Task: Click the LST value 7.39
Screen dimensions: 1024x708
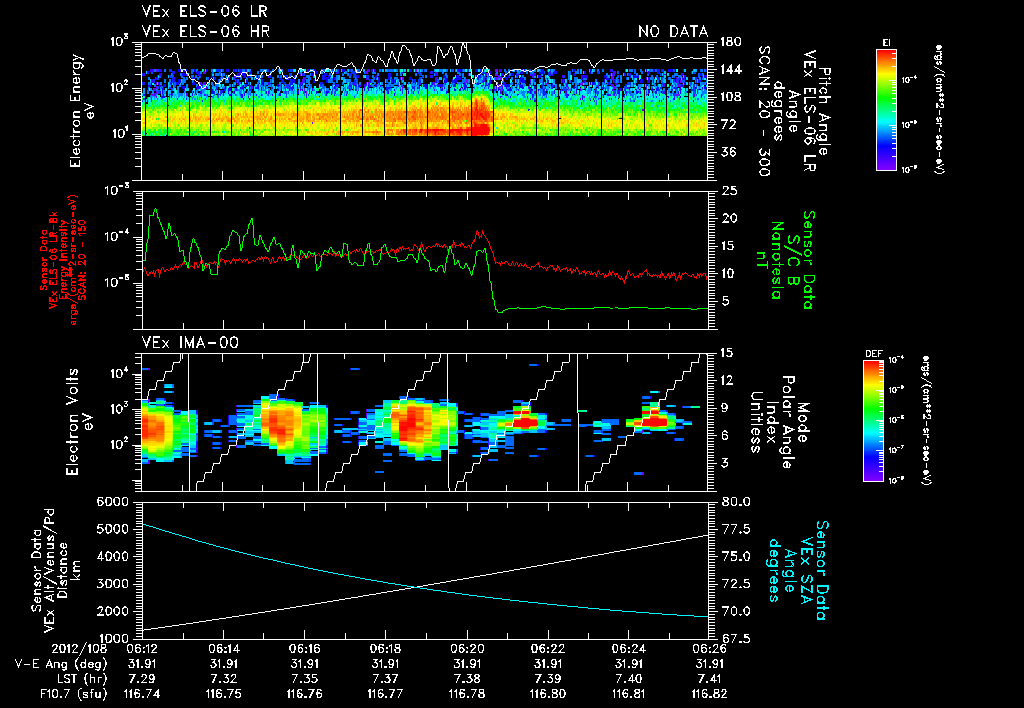Action: [x=547, y=679]
